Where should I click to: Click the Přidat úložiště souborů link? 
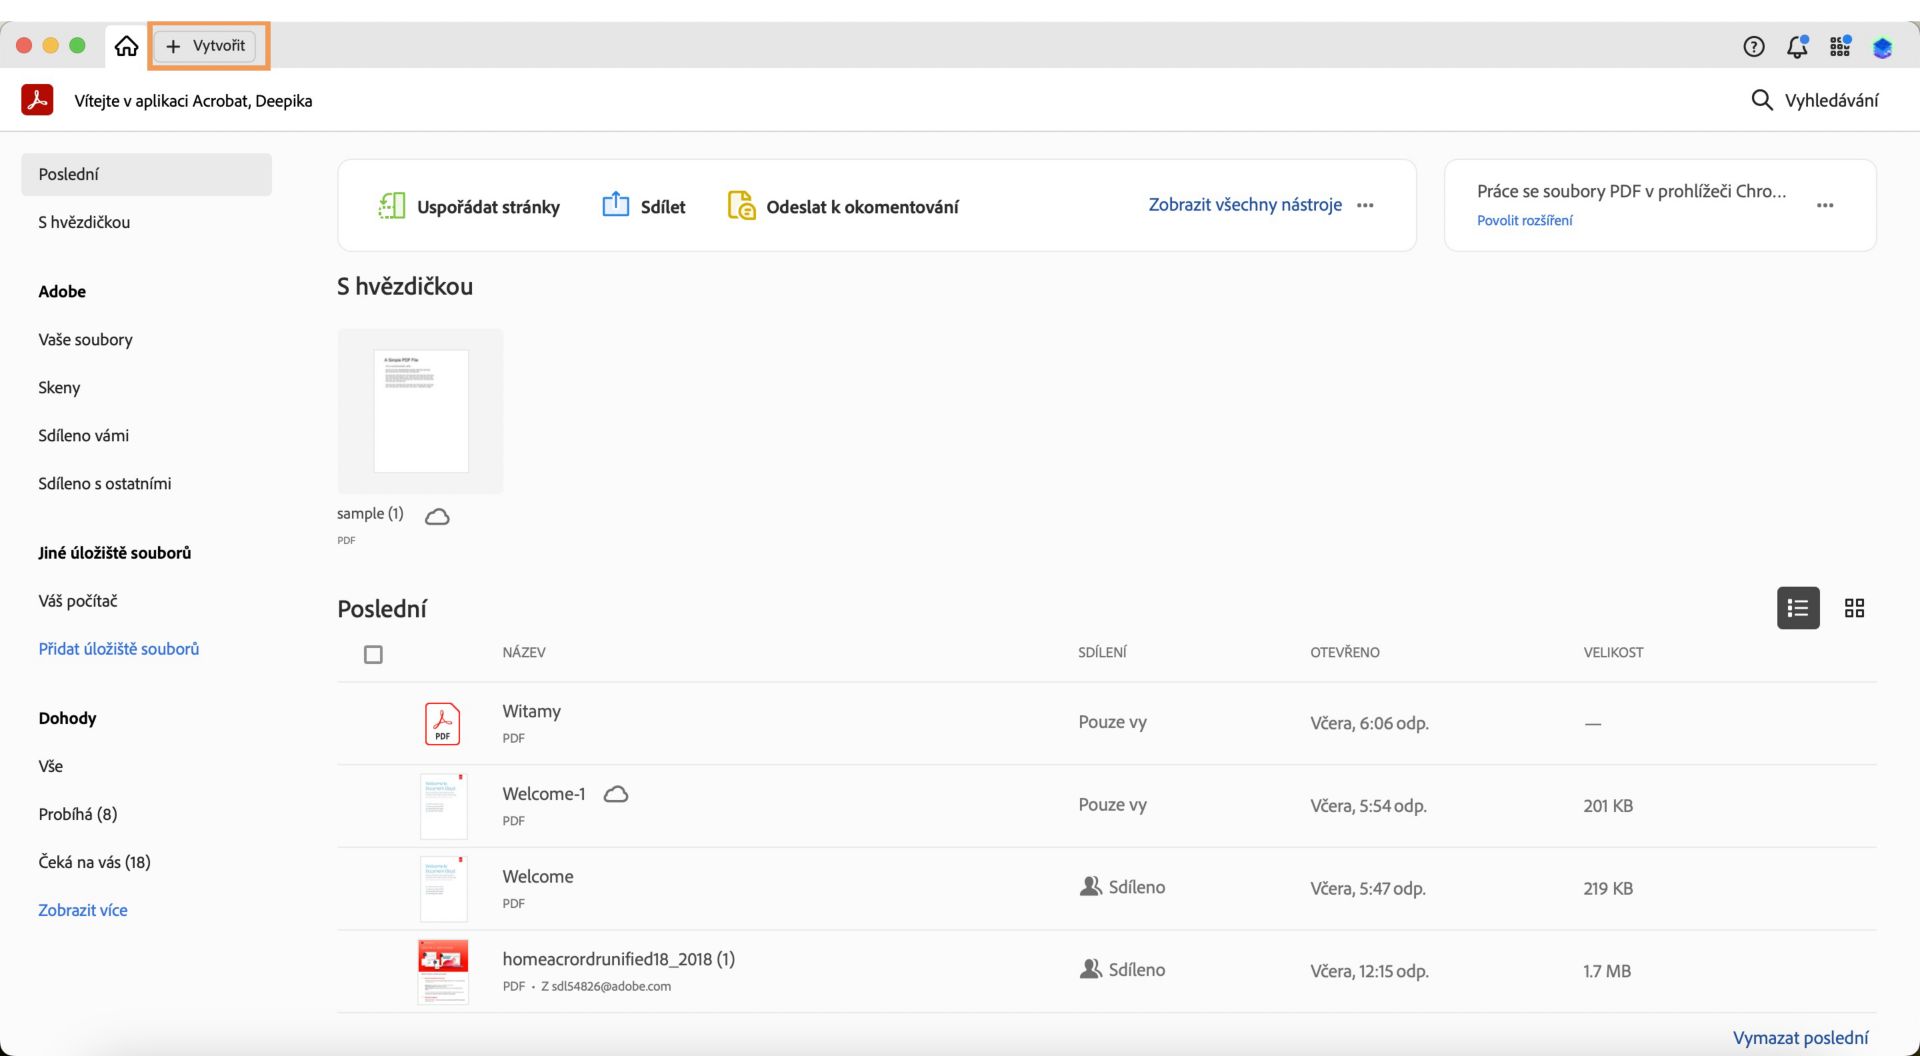[118, 649]
